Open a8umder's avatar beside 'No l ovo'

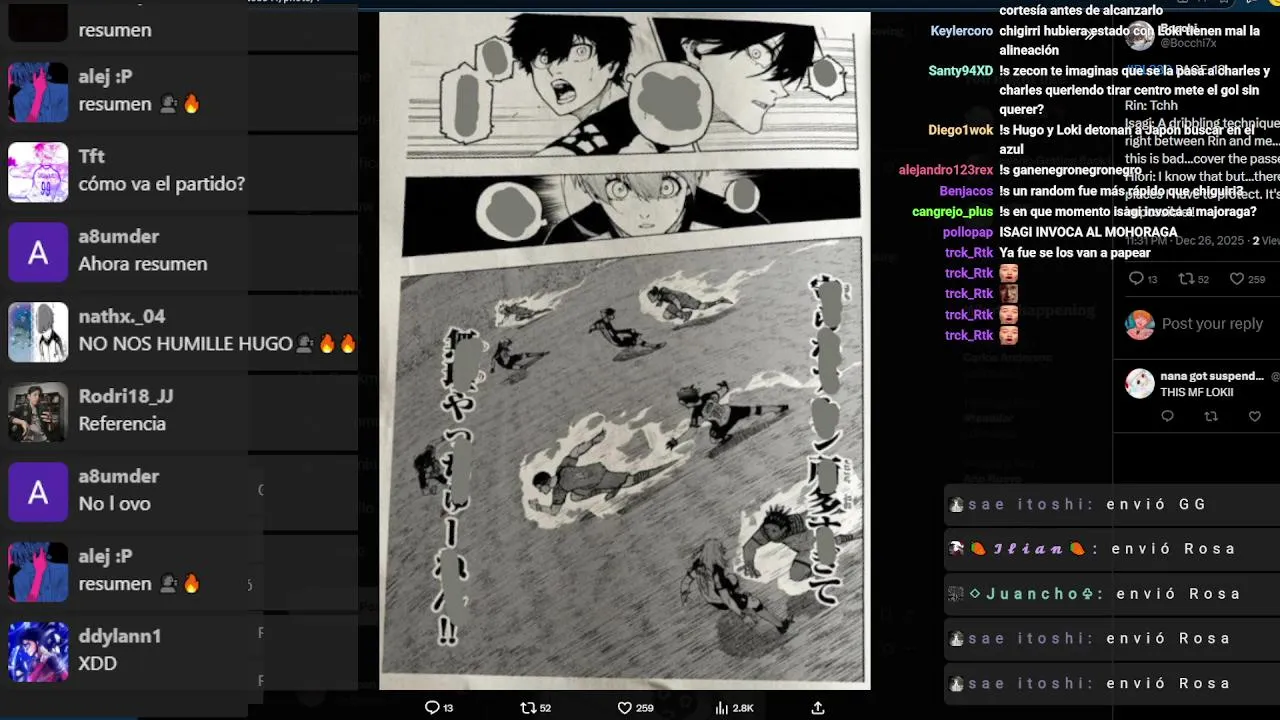pos(38,492)
